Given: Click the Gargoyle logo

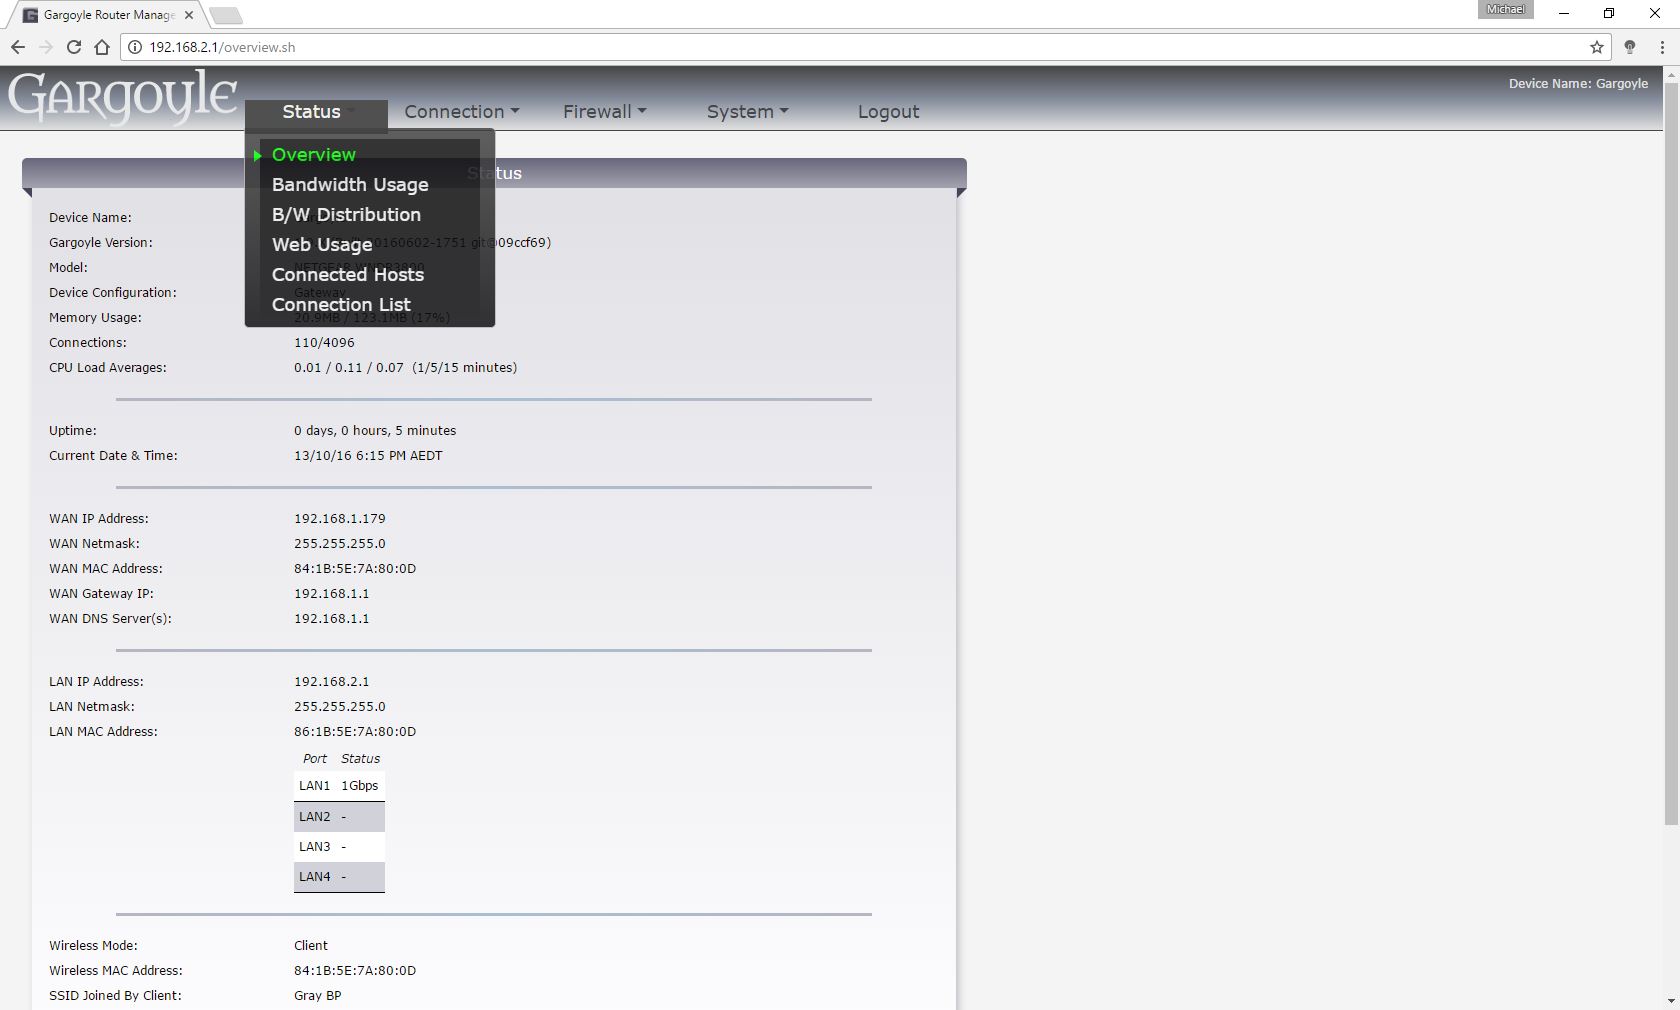Looking at the screenshot, I should 120,97.
